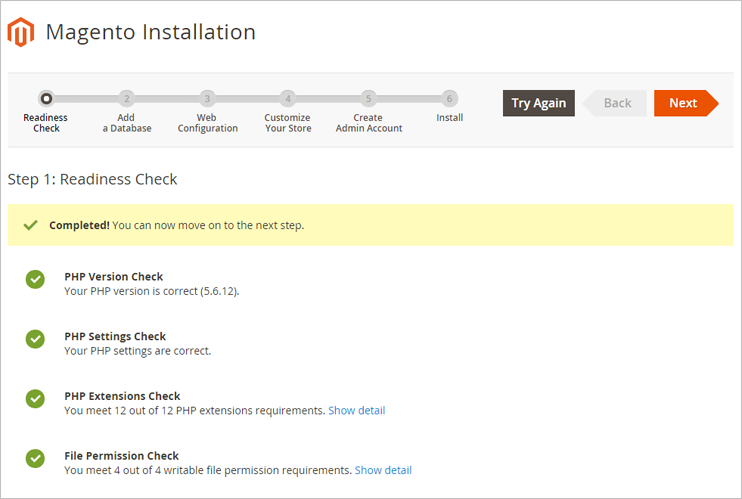Viewport: 742px width, 499px height.
Task: Click the PHP Settings Check success icon
Action: pos(35,339)
